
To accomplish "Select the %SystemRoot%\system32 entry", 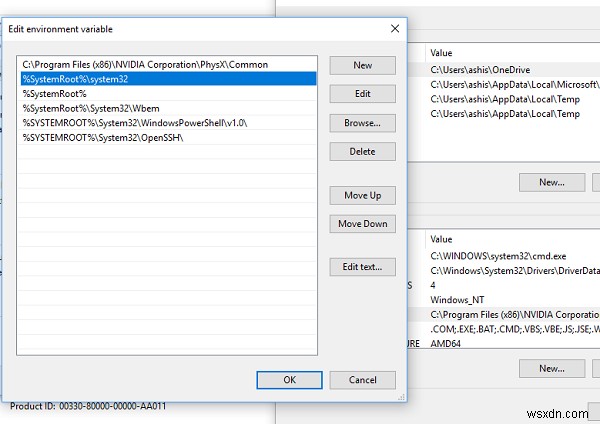I will [167, 79].
